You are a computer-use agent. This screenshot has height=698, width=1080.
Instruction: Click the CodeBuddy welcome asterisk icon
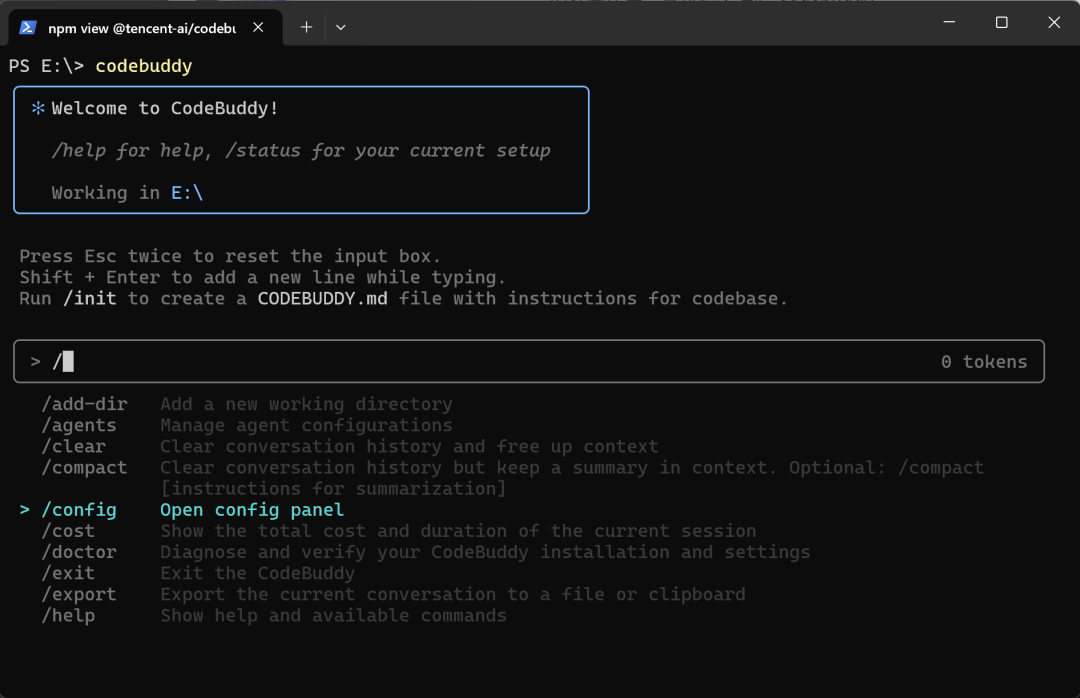coord(38,108)
